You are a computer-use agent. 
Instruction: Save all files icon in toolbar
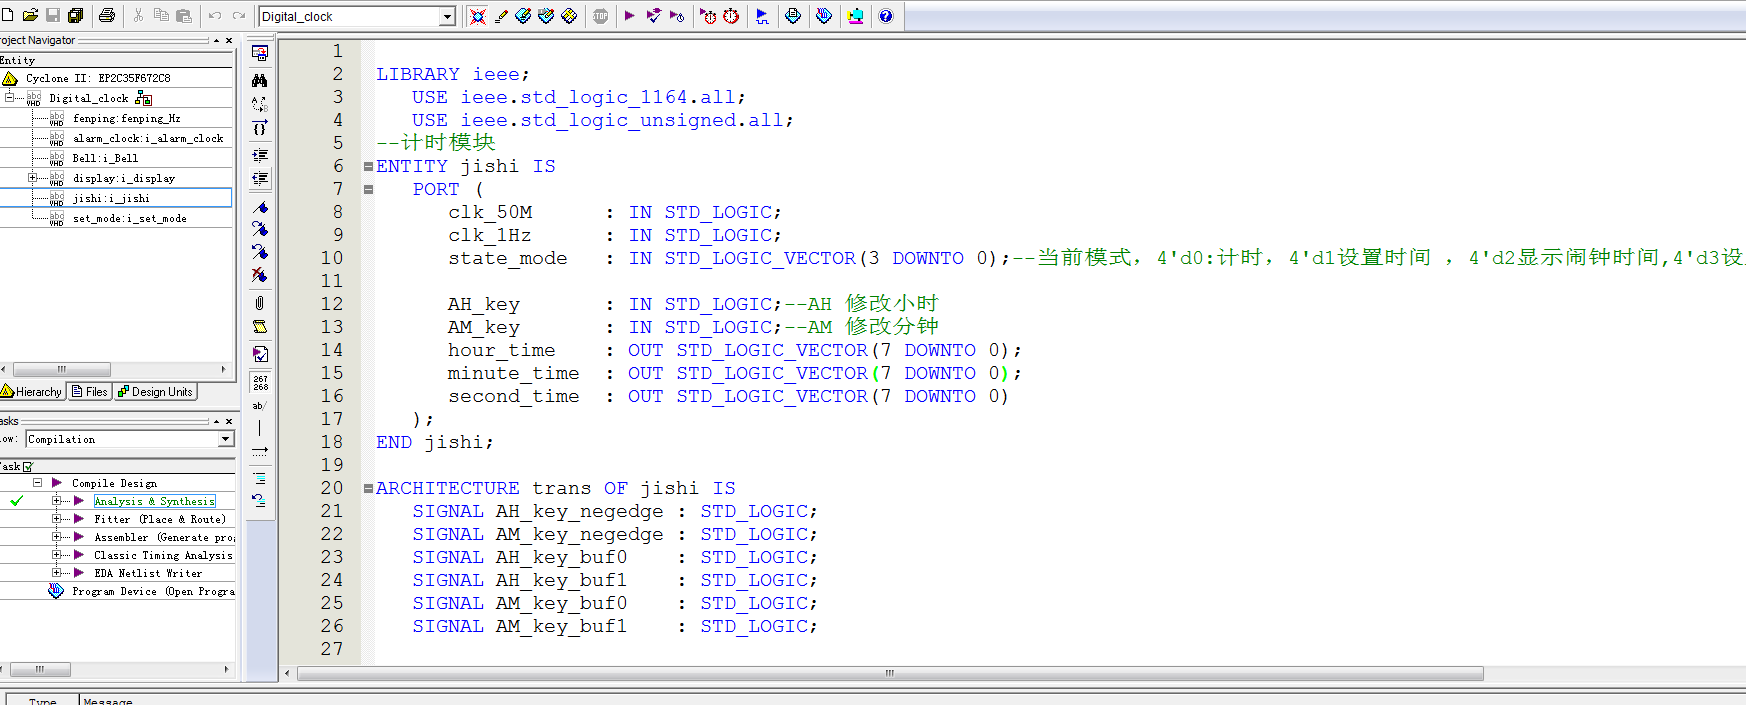(76, 15)
